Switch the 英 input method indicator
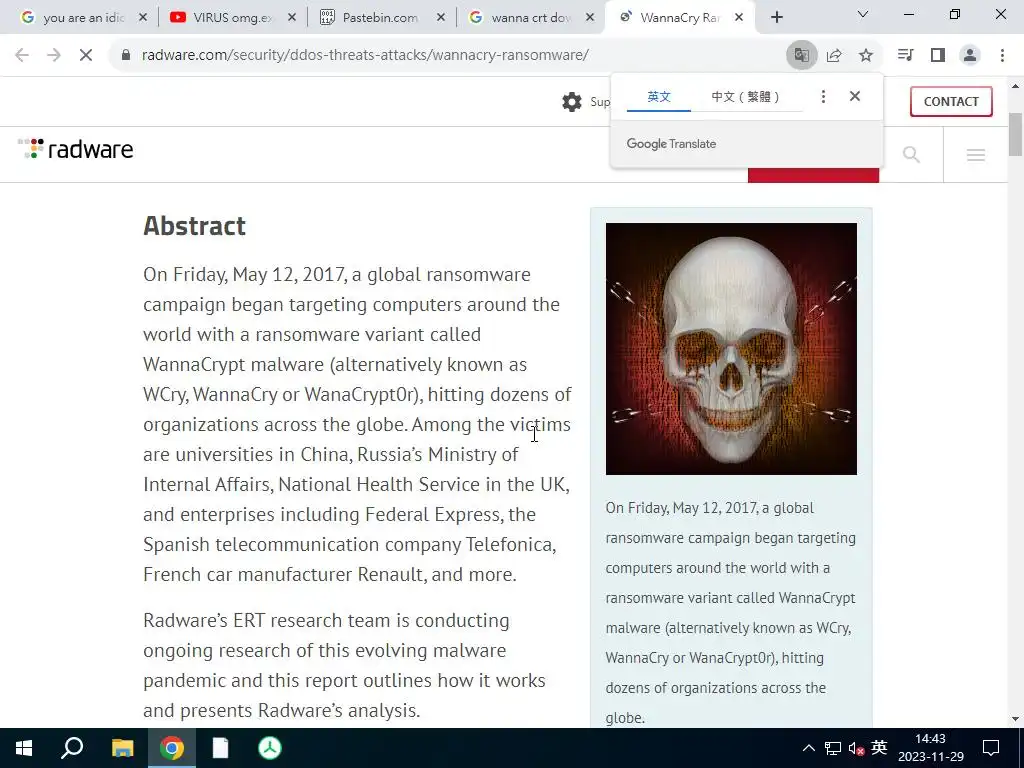The width and height of the screenshot is (1024, 768). pos(879,747)
